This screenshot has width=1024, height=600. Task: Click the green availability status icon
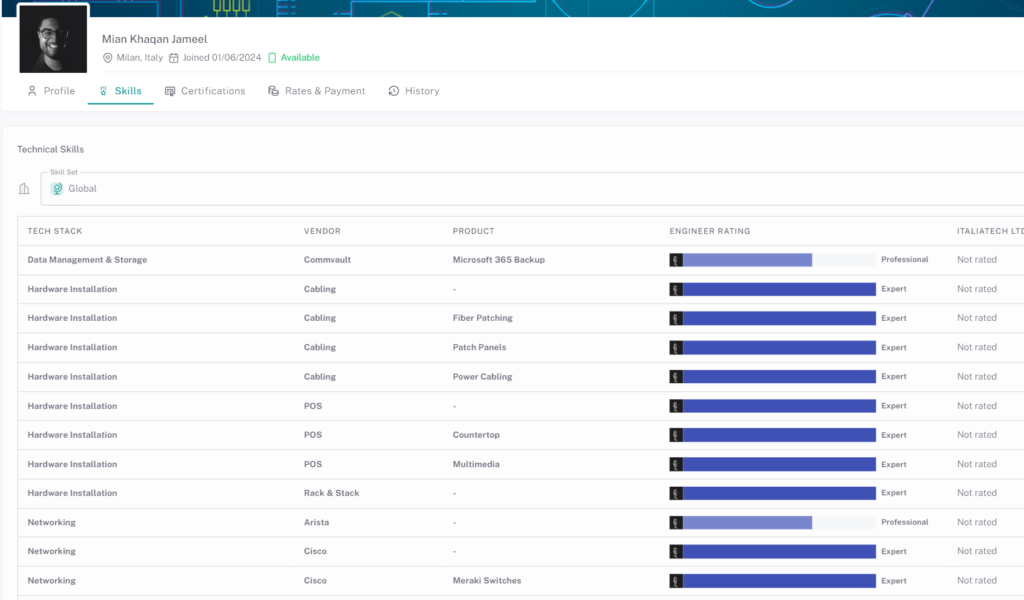tap(272, 58)
